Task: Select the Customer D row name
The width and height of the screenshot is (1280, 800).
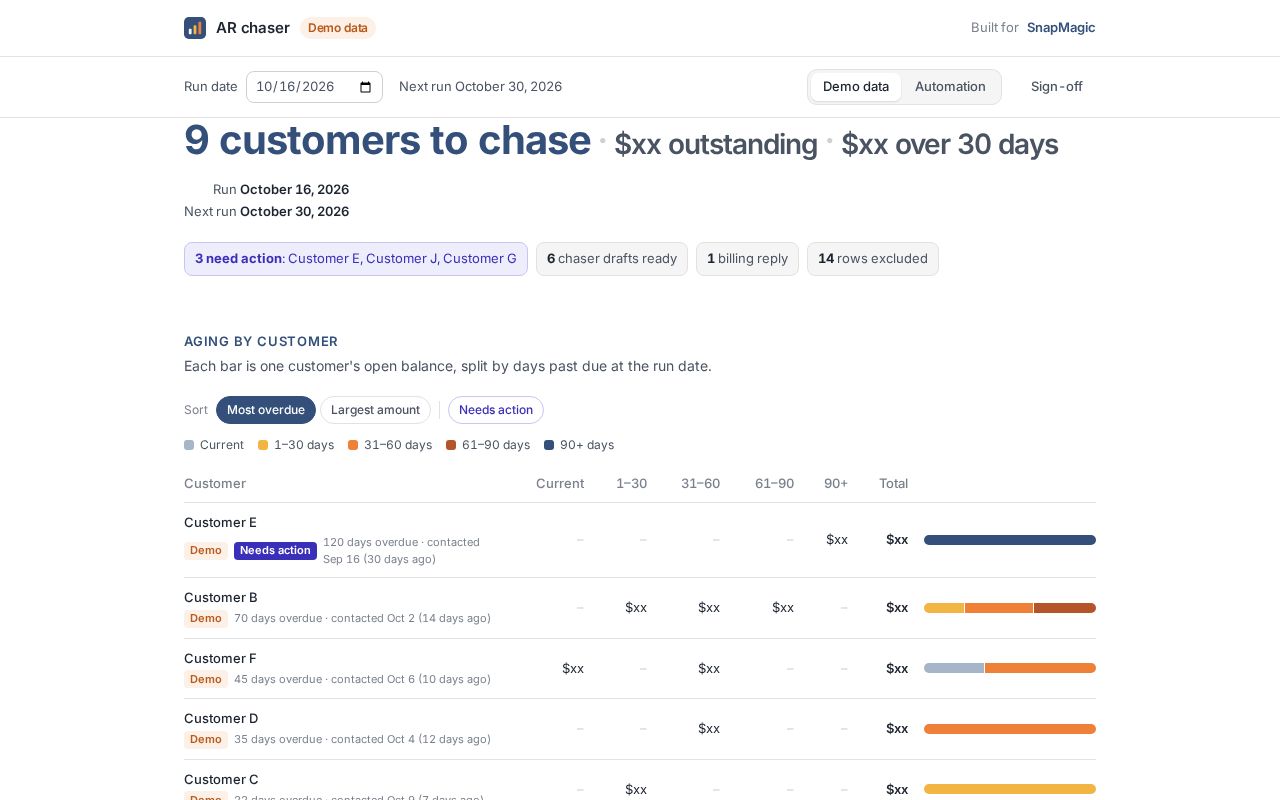Action: (221, 718)
